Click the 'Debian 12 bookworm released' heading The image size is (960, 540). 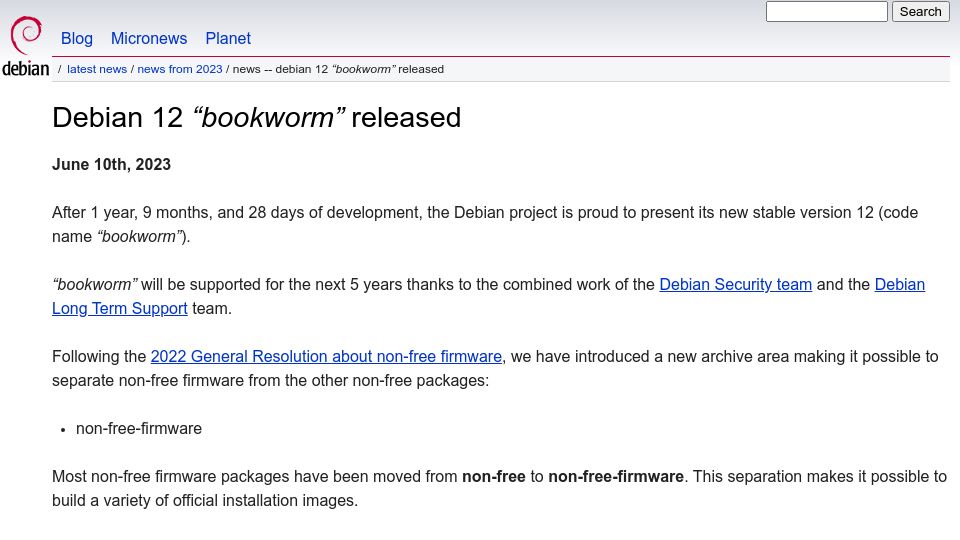coord(257,118)
